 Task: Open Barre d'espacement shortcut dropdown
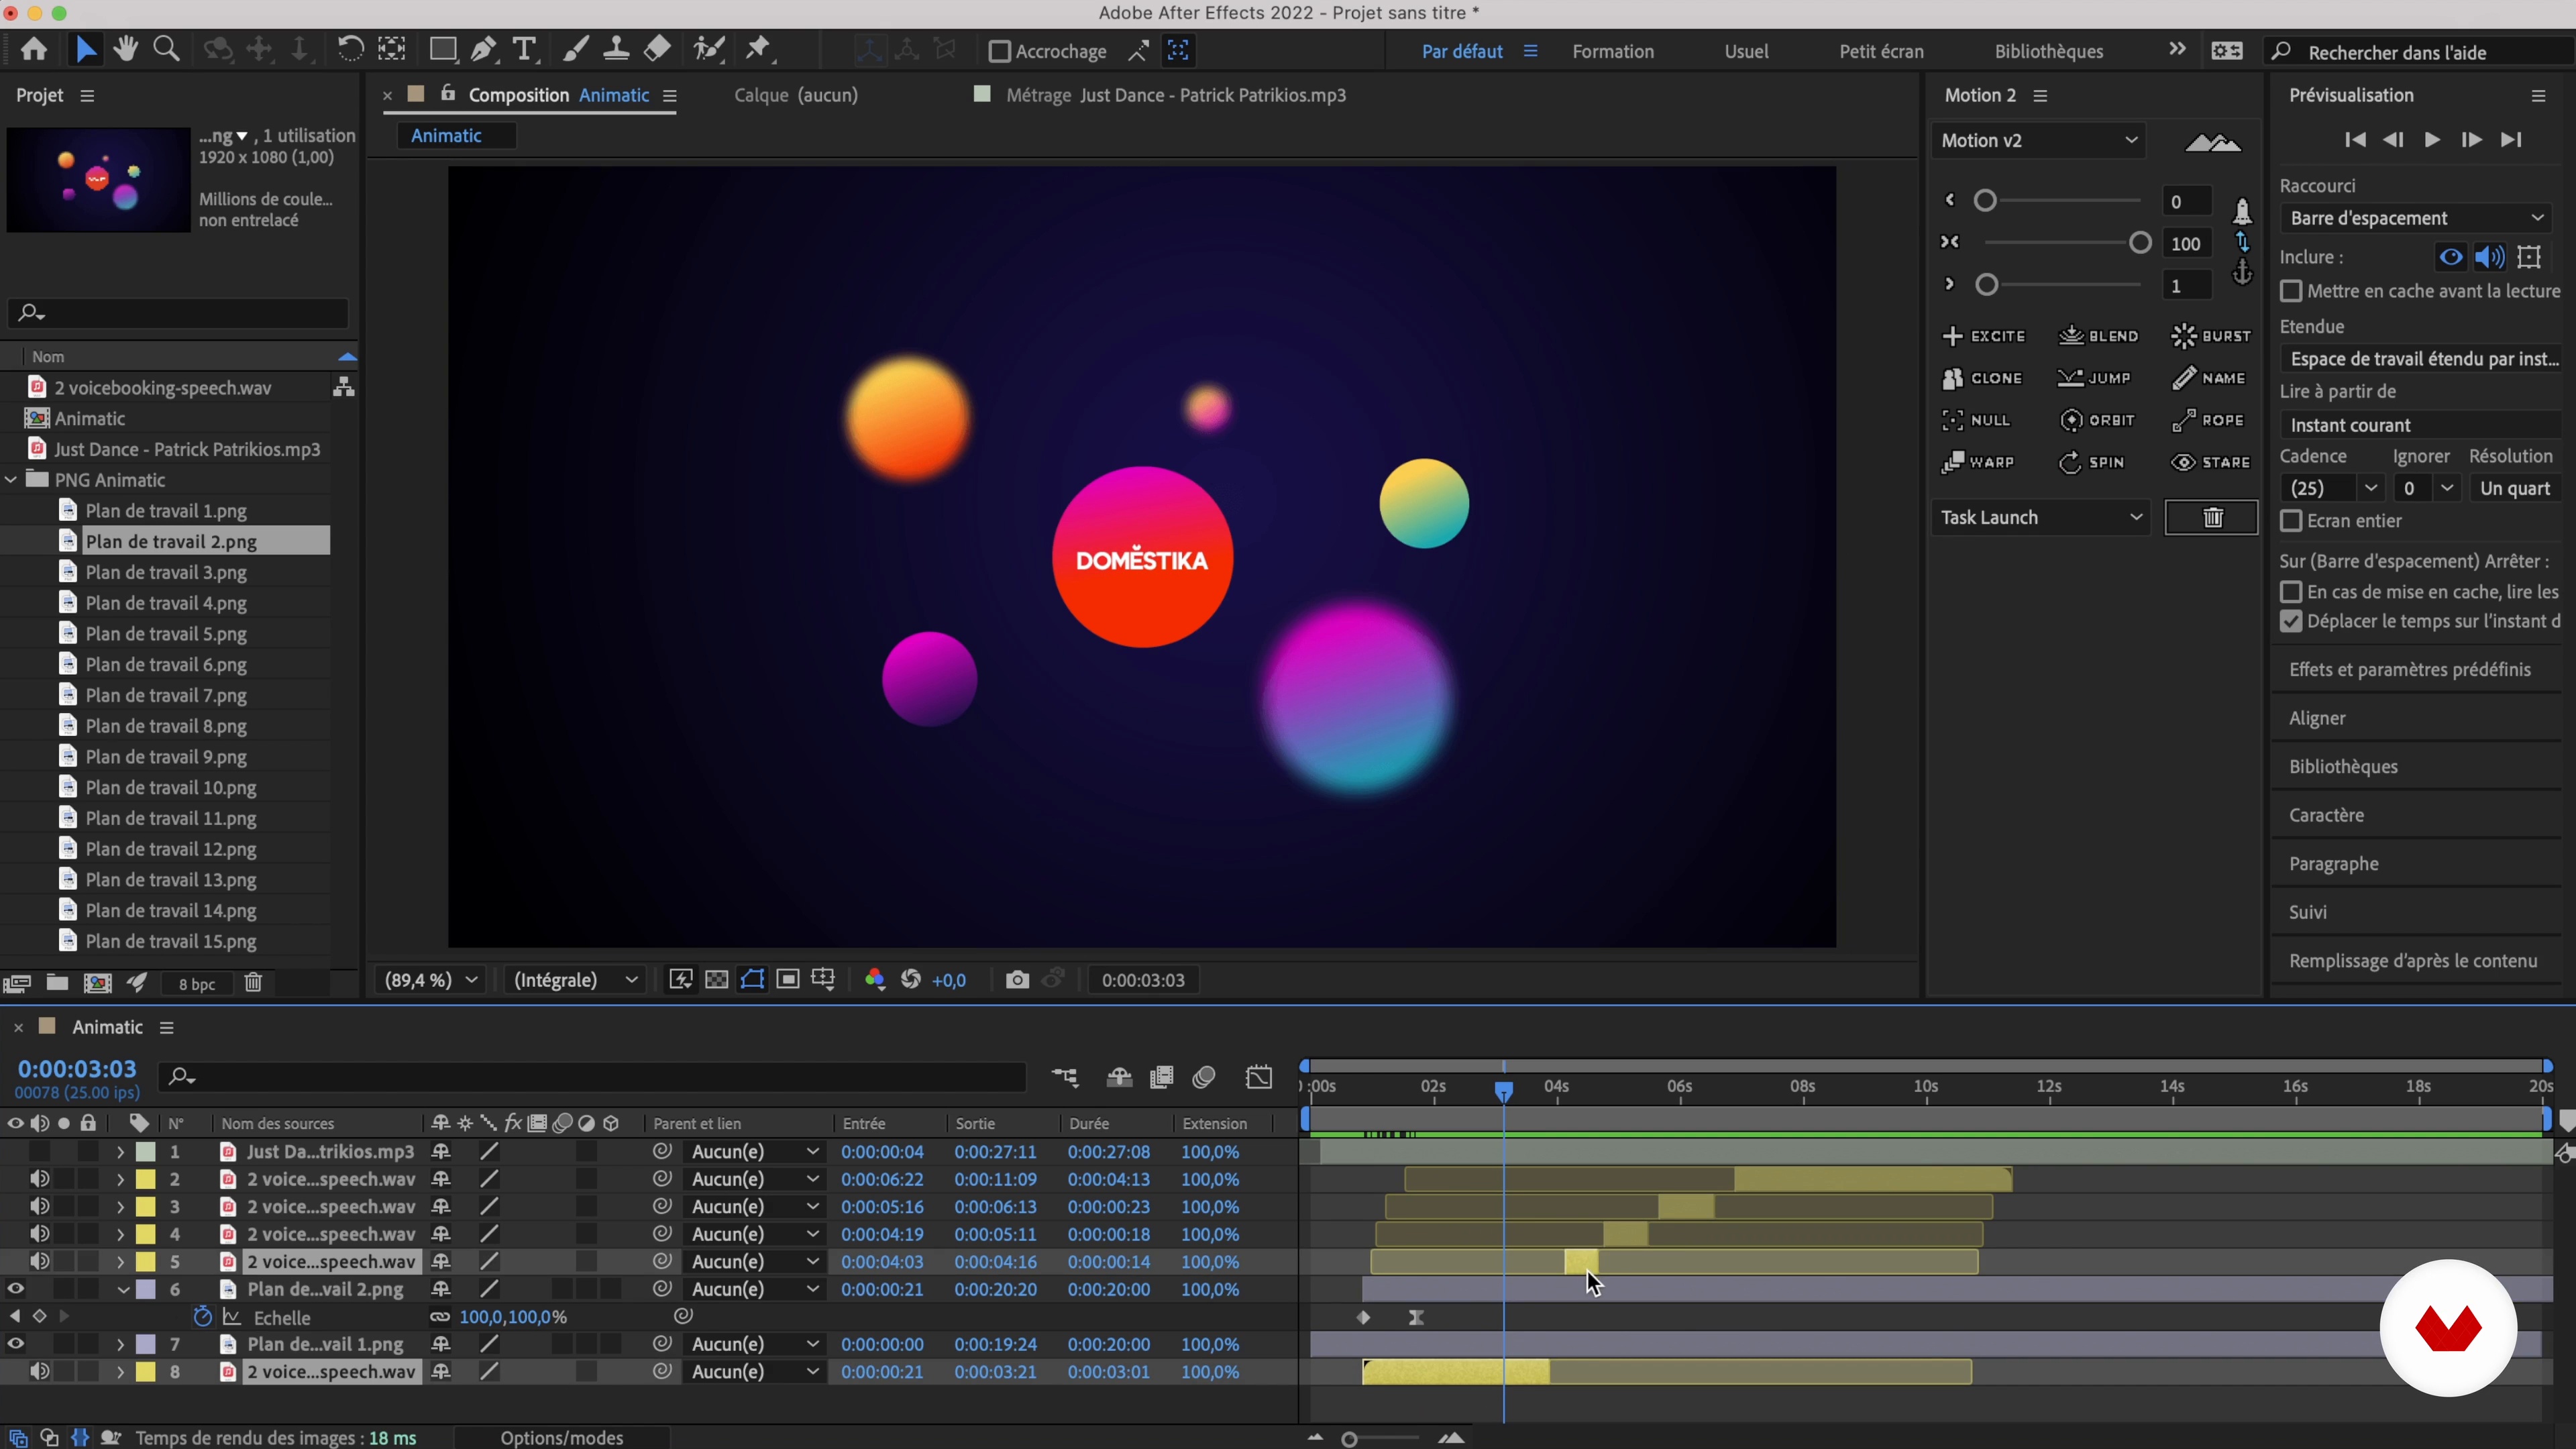tap(2416, 218)
